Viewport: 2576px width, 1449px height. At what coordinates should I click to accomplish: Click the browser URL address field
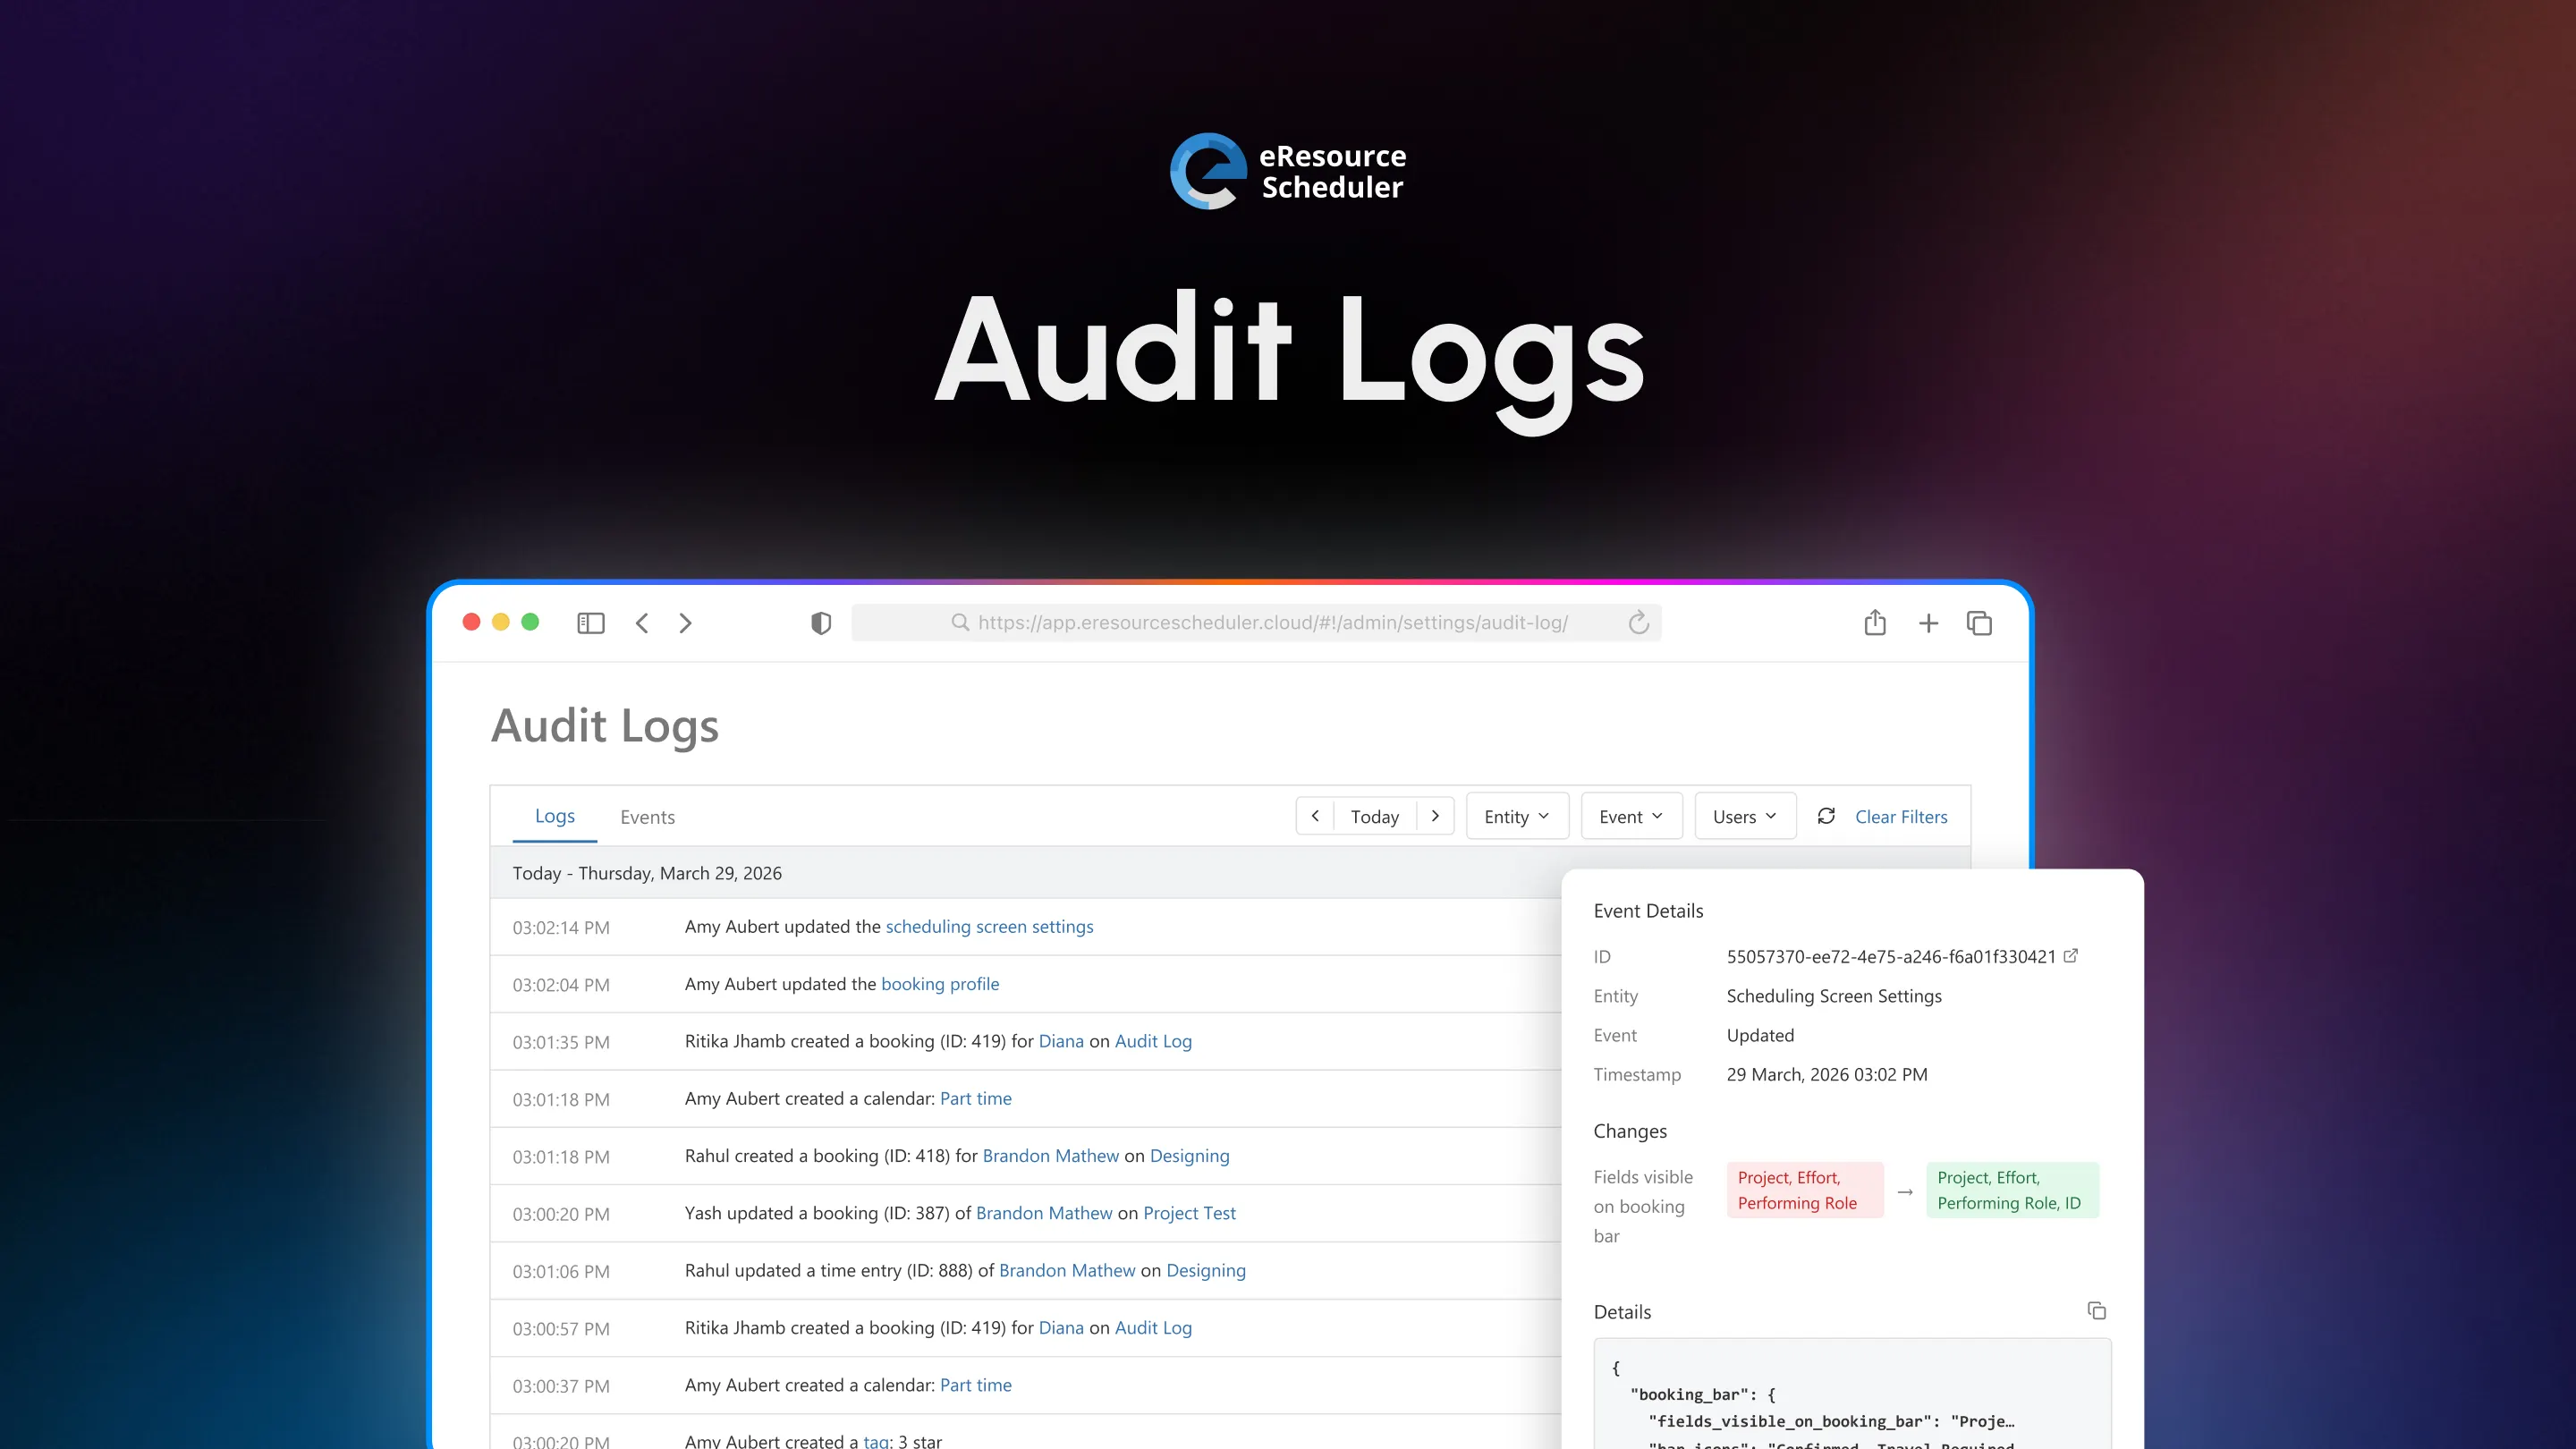(1272, 623)
